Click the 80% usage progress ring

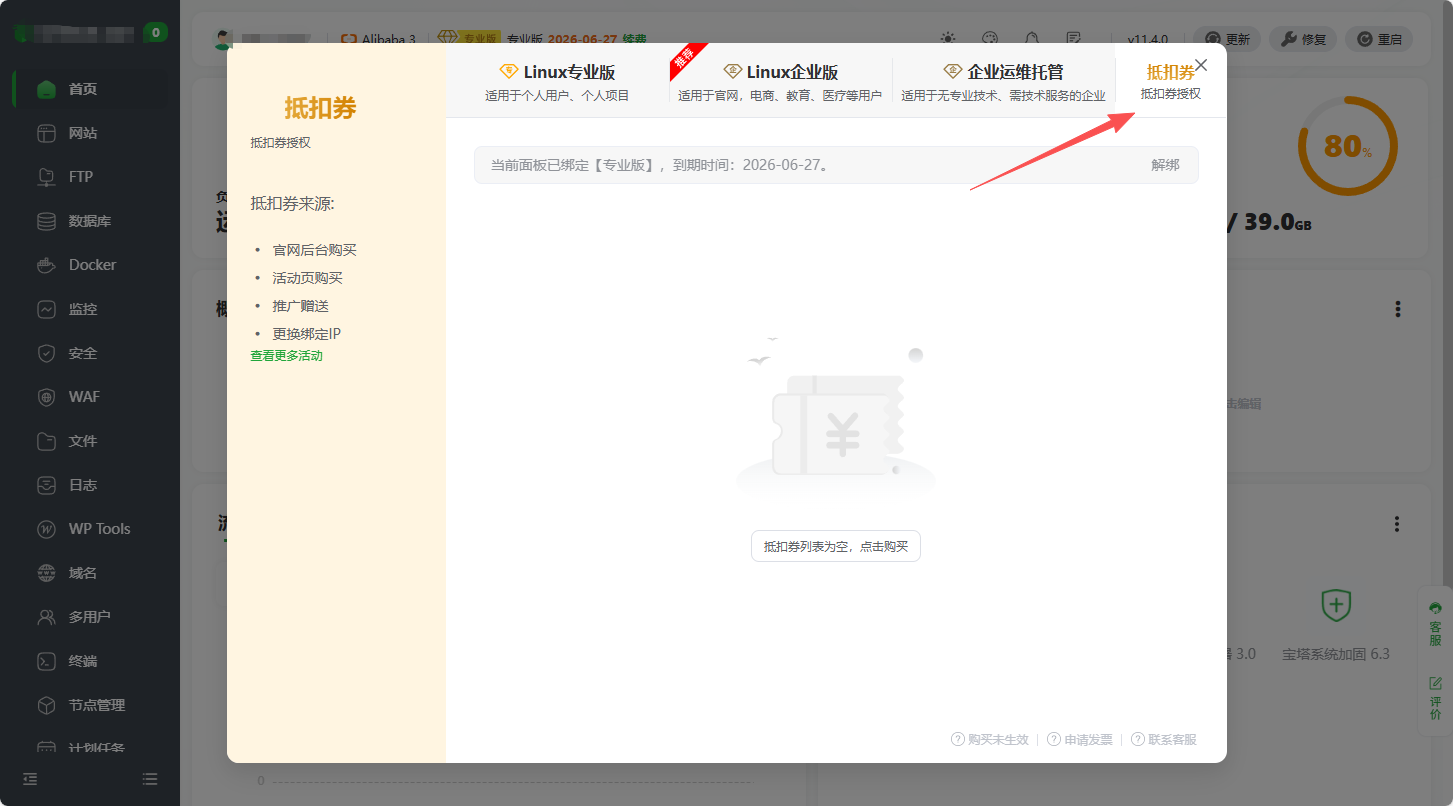1347,144
